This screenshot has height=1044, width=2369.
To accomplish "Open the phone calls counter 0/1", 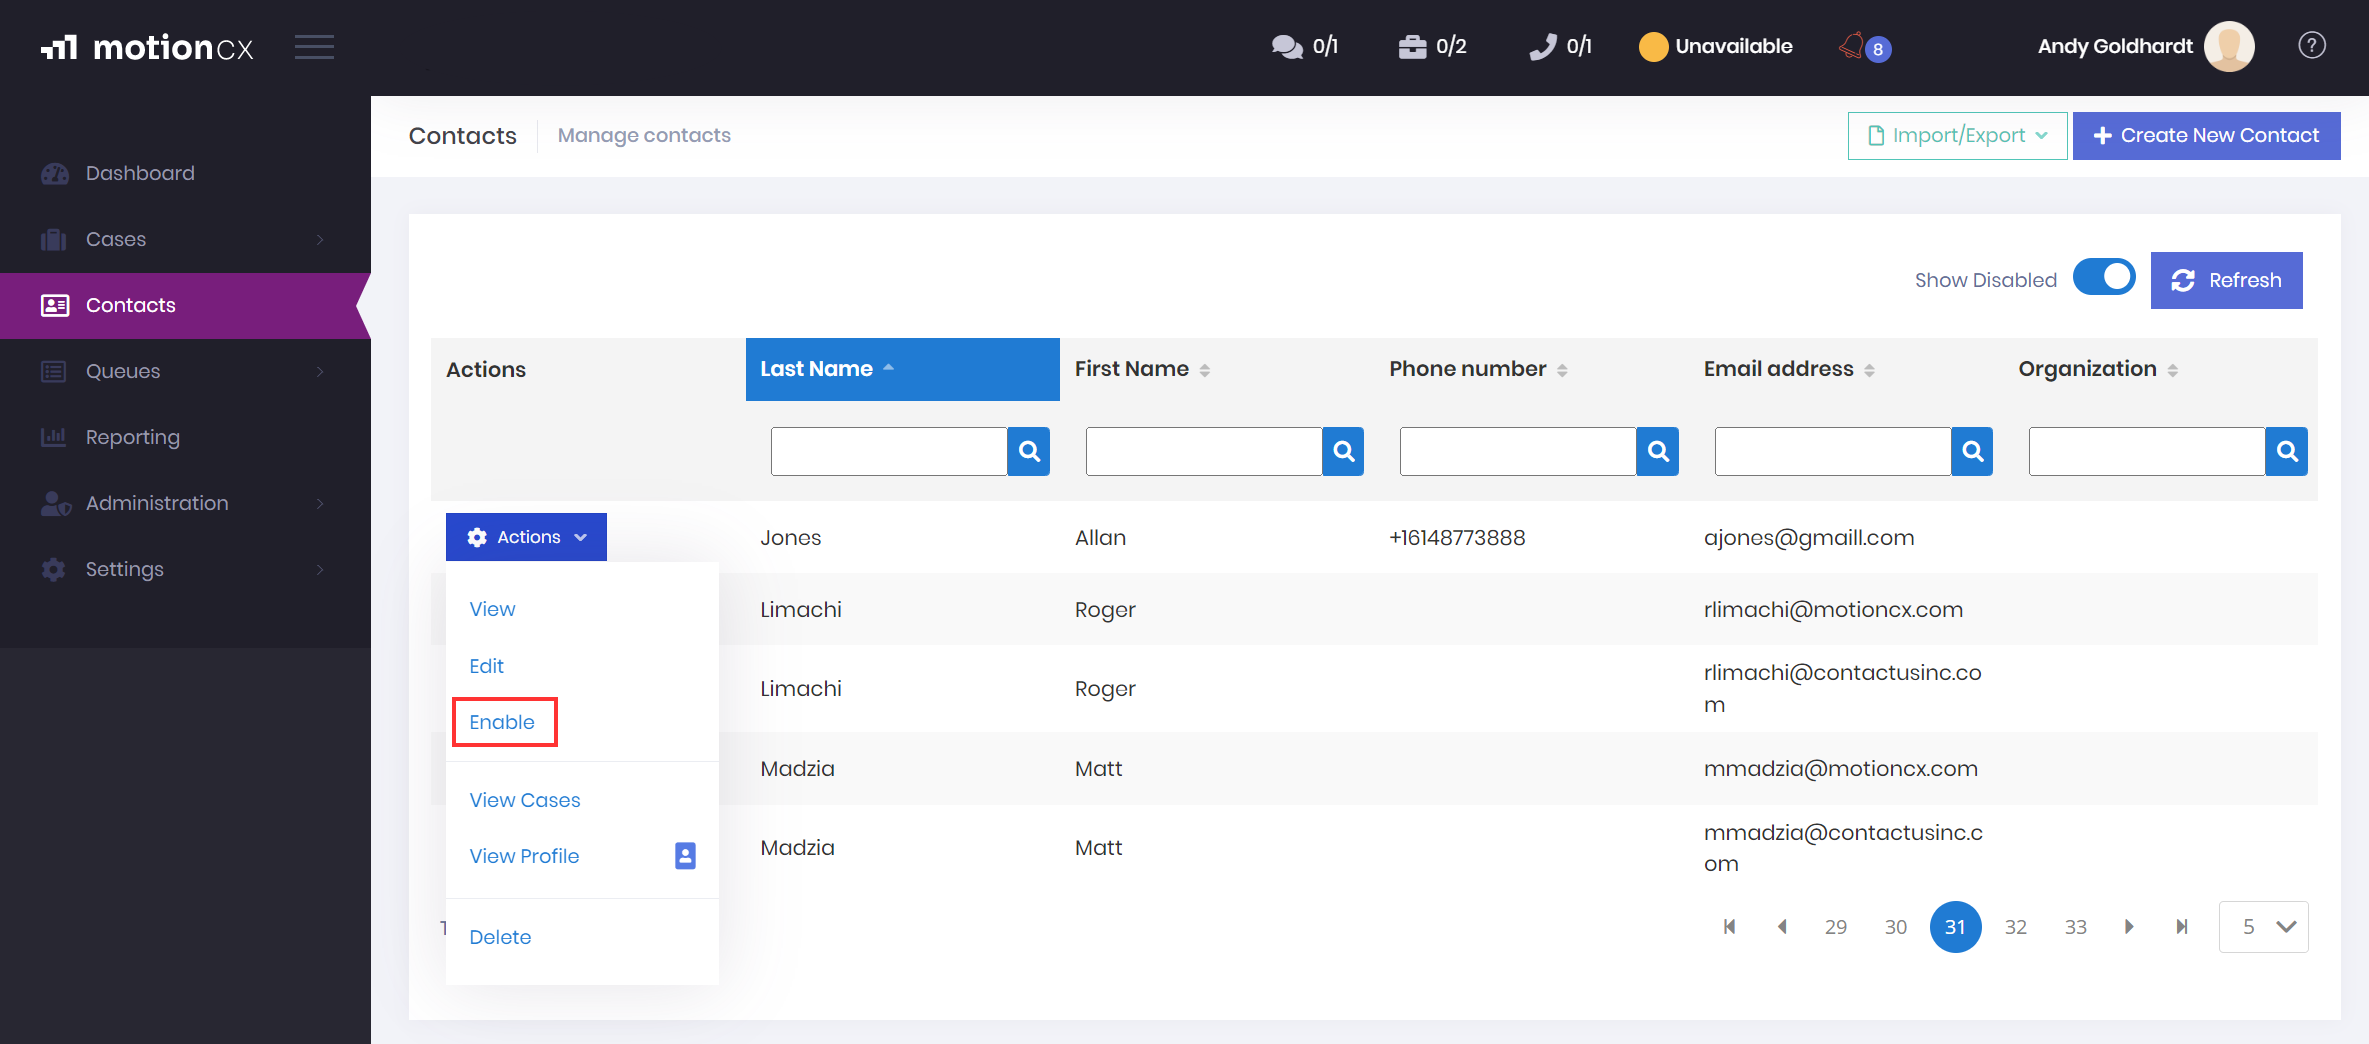I will (1560, 46).
